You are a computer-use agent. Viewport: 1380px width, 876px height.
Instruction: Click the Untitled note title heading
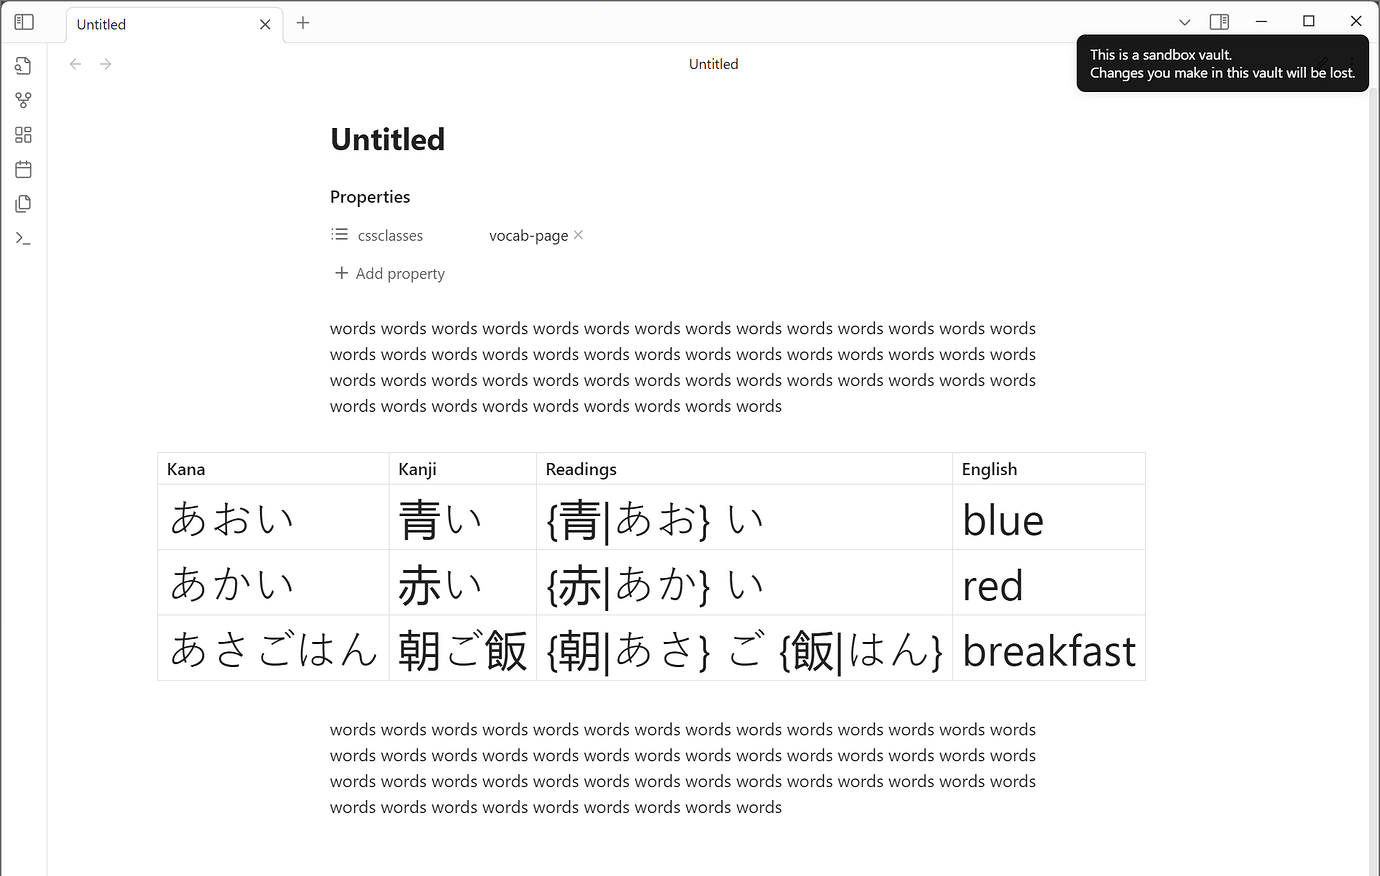pos(388,139)
